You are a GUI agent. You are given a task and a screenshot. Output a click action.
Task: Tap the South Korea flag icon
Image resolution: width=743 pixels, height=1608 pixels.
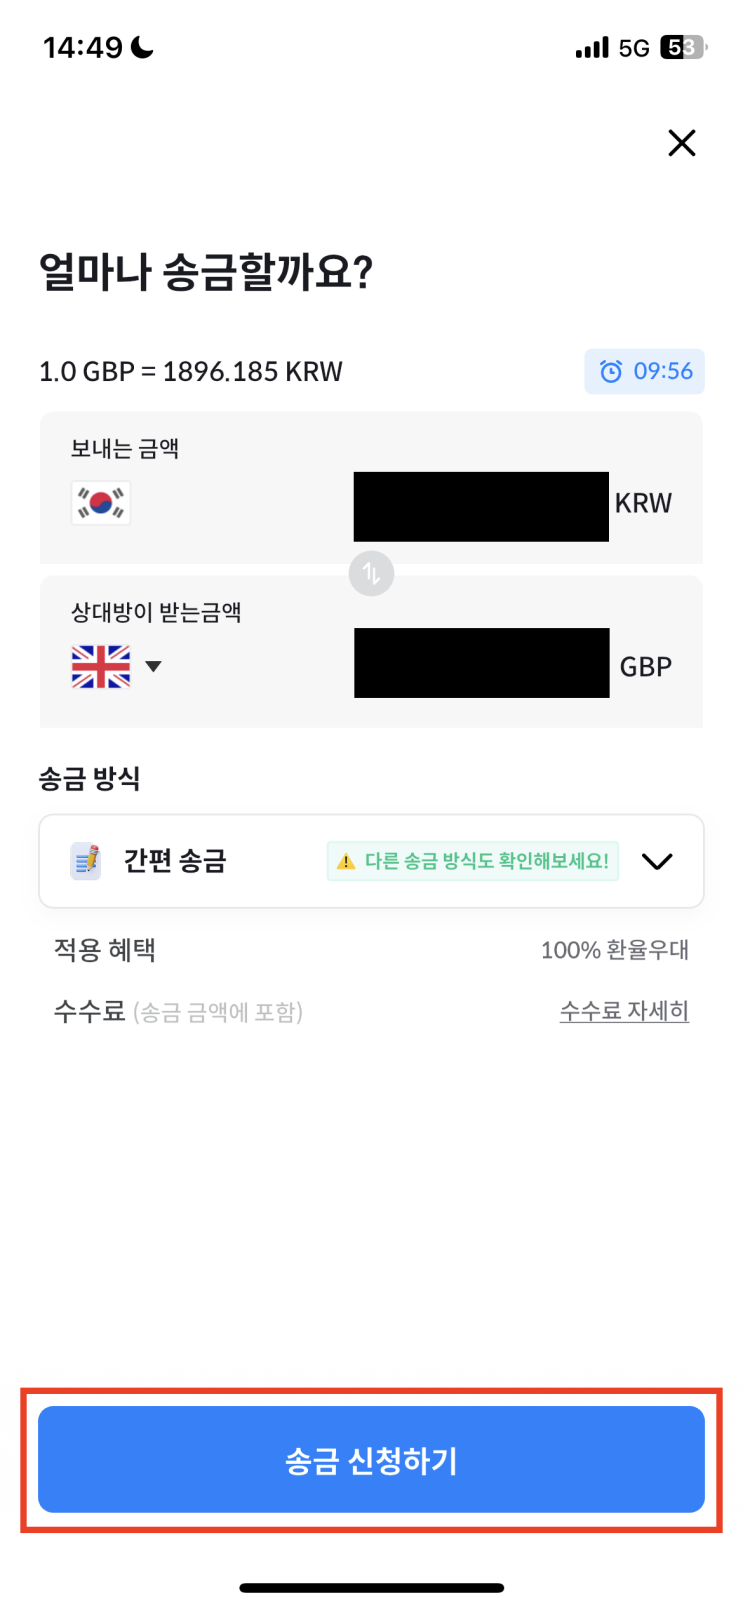[x=101, y=503]
